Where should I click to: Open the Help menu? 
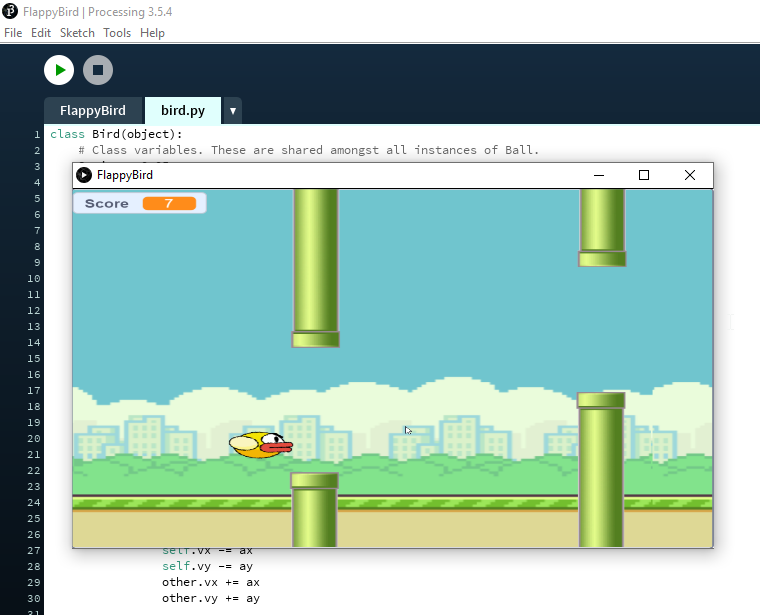(152, 33)
